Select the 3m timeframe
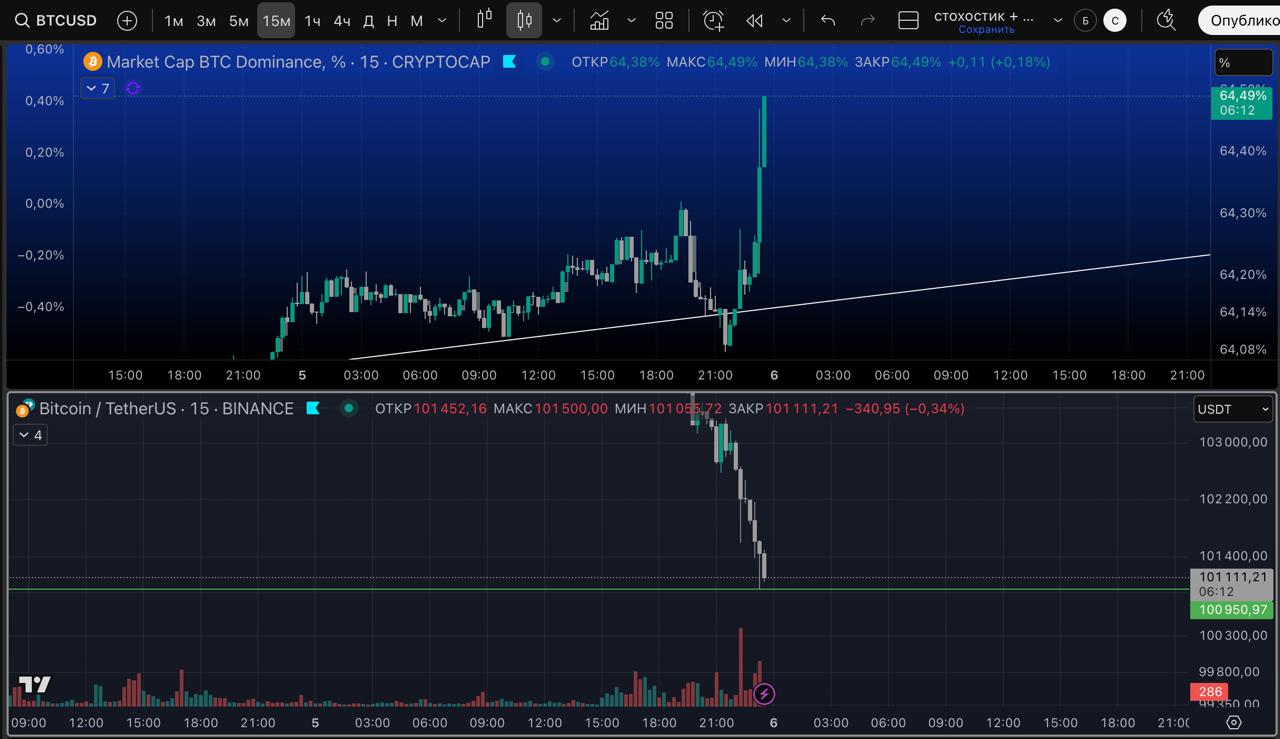The image size is (1280, 739). [x=206, y=20]
